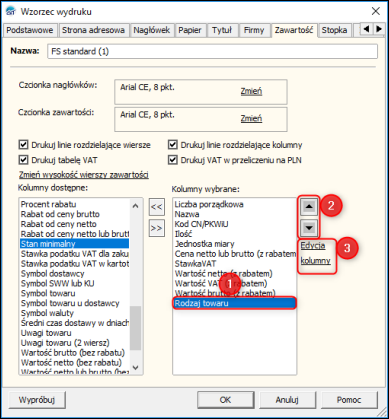Select Uwagi towaru entry
389x419 pixels.
pyautogui.click(x=74, y=333)
